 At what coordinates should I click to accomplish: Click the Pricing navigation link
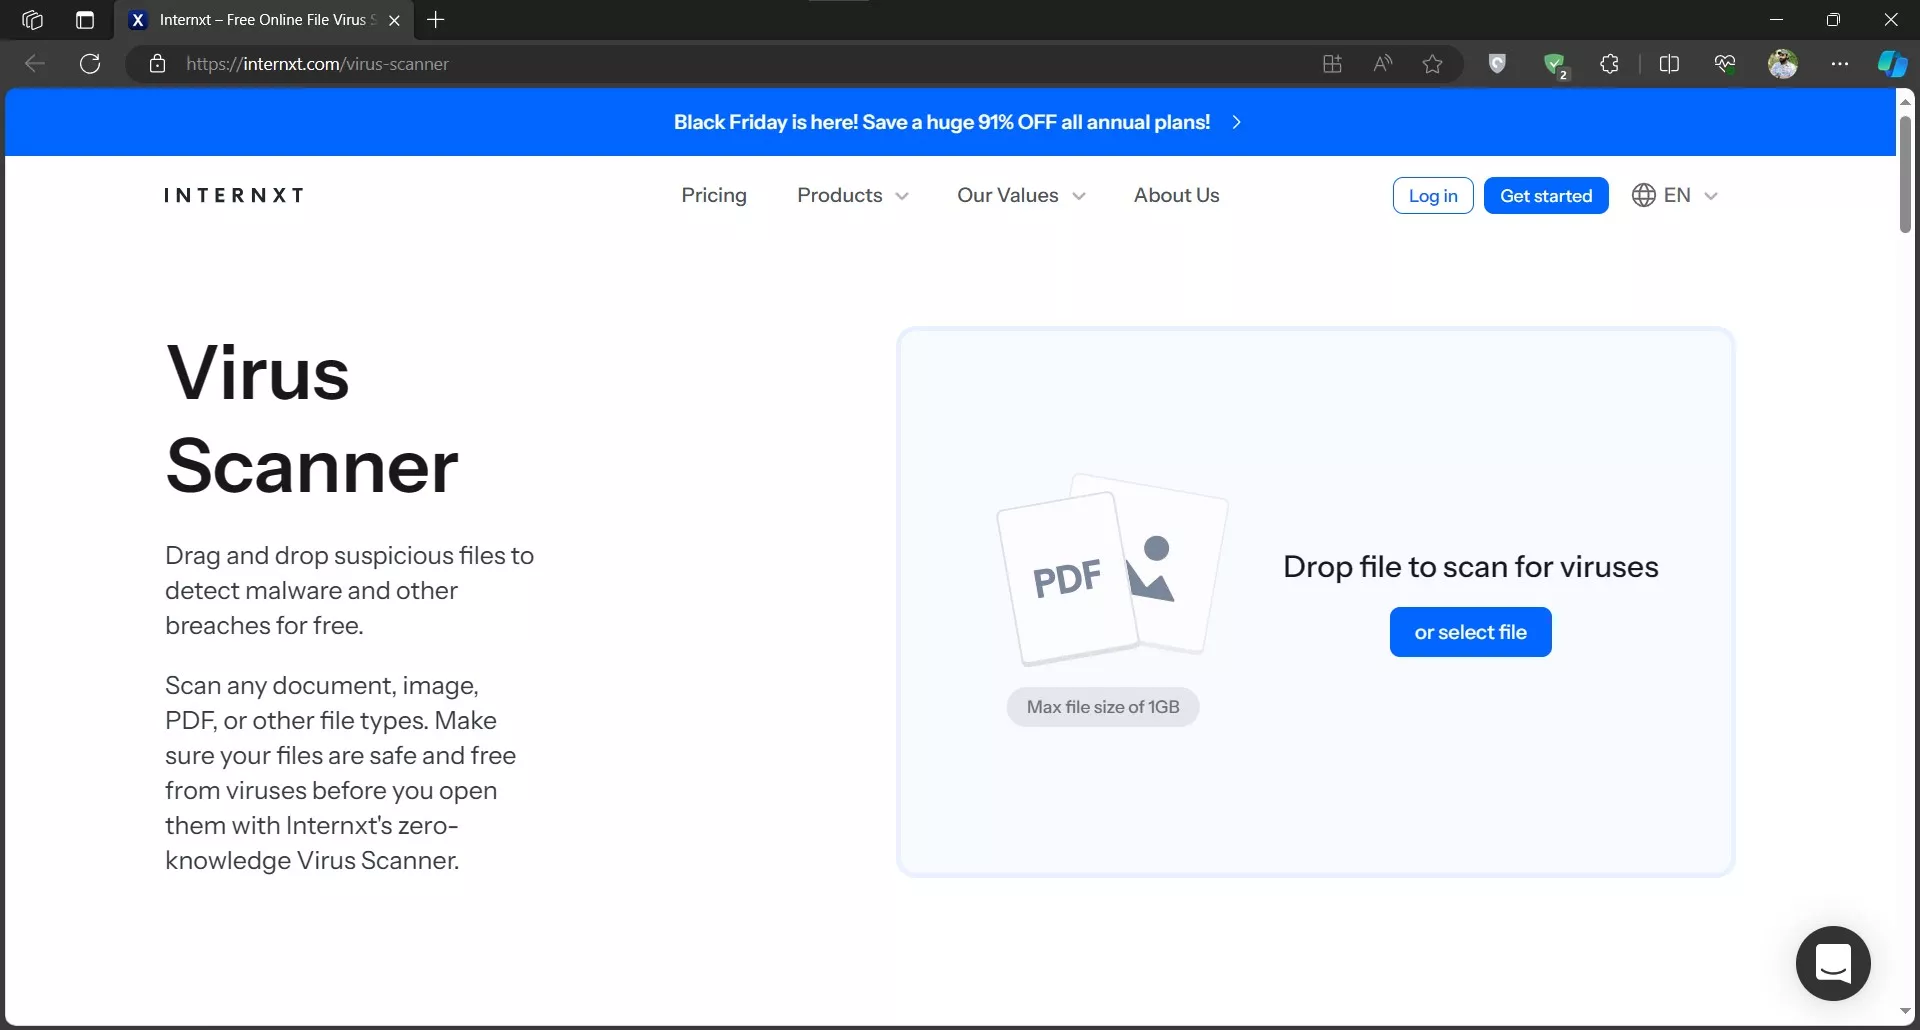point(714,195)
